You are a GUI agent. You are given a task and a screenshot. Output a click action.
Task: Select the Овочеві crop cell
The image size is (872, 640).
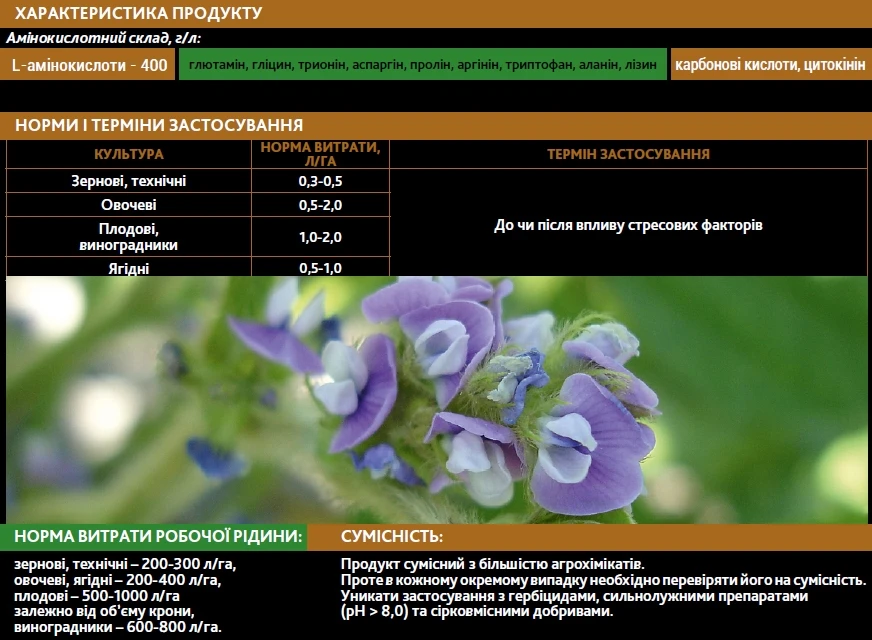(x=129, y=205)
